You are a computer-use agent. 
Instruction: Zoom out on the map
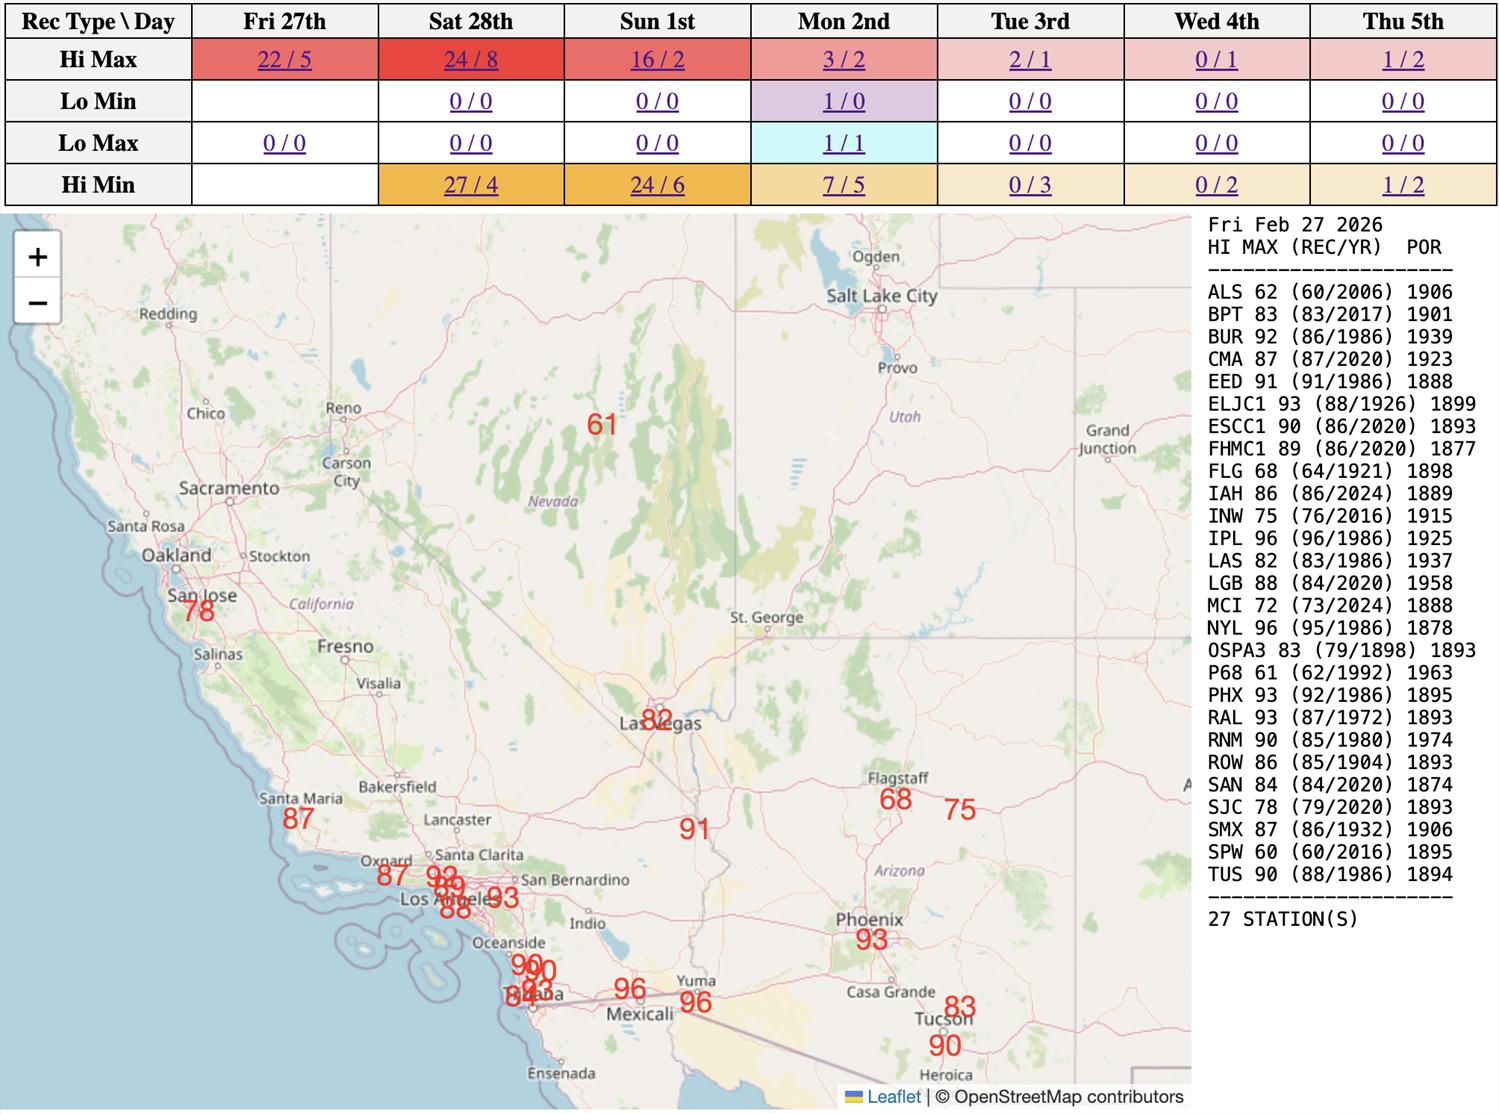38,302
